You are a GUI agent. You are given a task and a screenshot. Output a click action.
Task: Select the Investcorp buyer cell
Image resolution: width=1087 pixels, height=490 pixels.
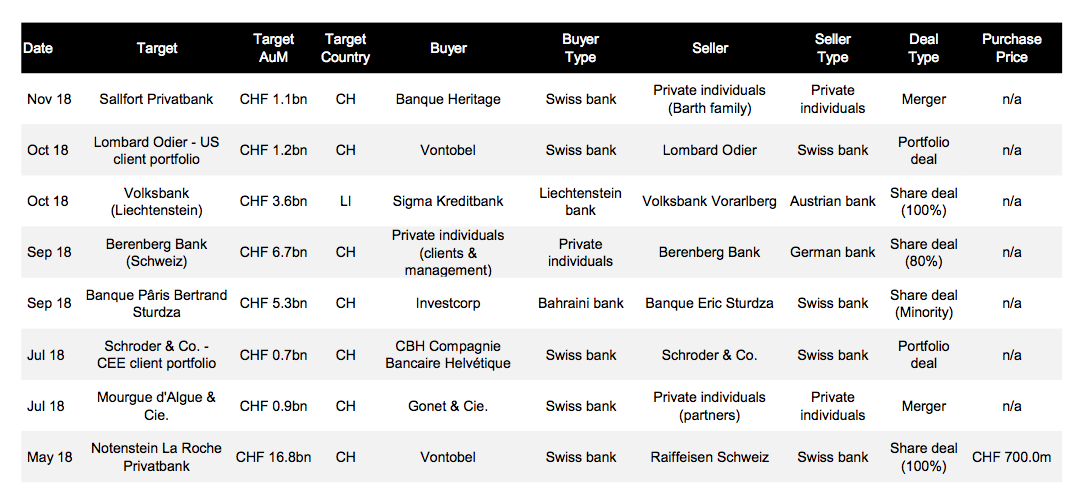(x=448, y=303)
